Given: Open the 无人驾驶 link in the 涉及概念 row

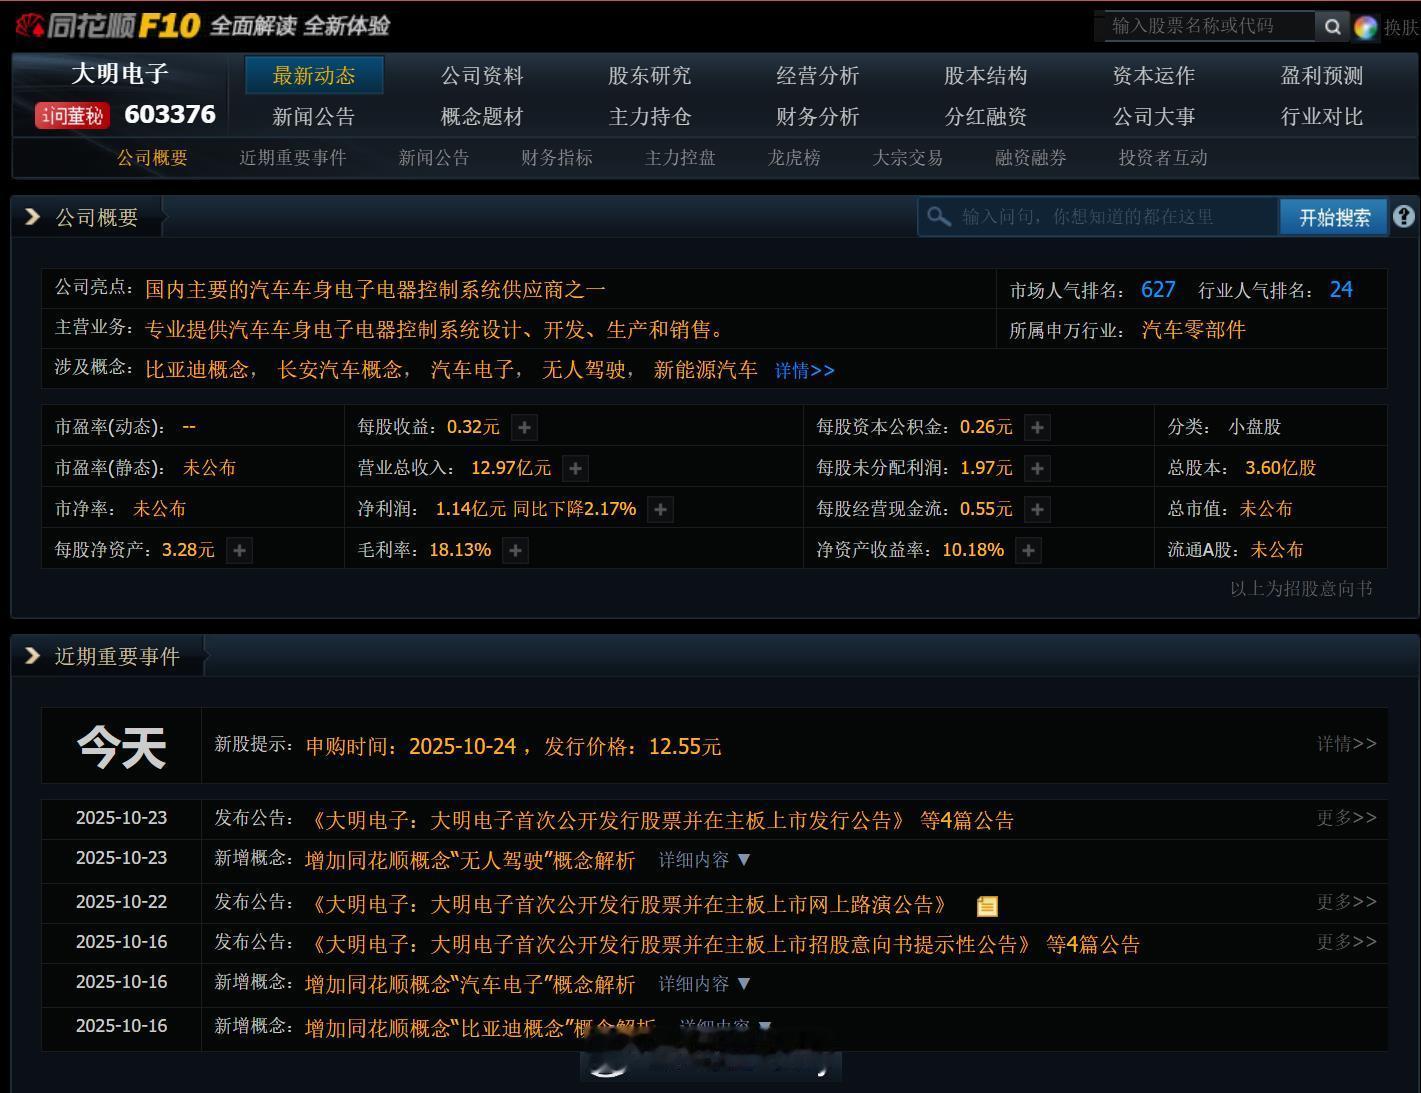Looking at the screenshot, I should coord(584,370).
